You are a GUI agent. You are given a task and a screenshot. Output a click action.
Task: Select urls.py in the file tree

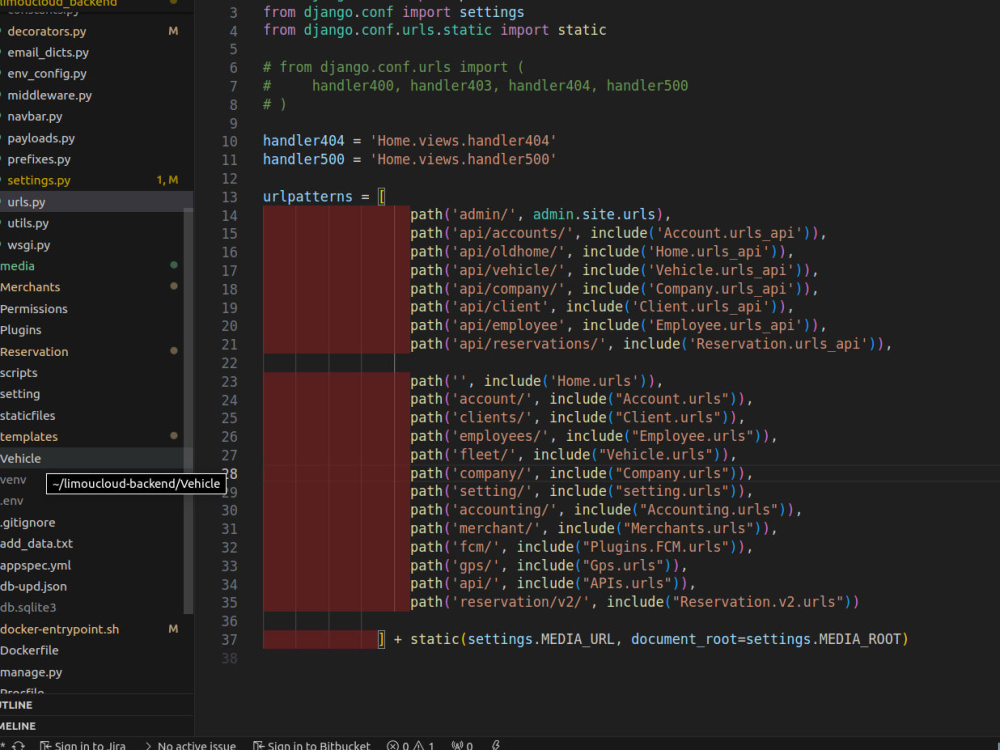coord(26,202)
